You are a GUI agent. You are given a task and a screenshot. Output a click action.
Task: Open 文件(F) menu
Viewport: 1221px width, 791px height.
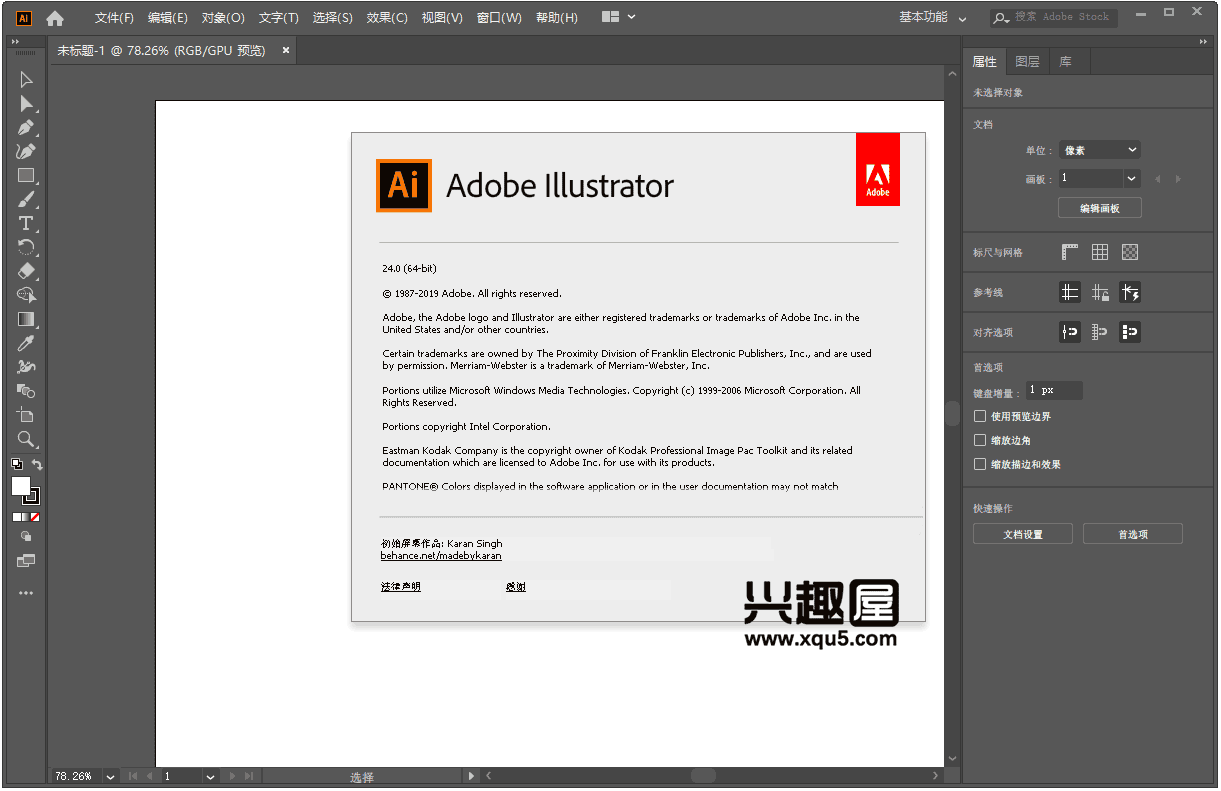(114, 18)
